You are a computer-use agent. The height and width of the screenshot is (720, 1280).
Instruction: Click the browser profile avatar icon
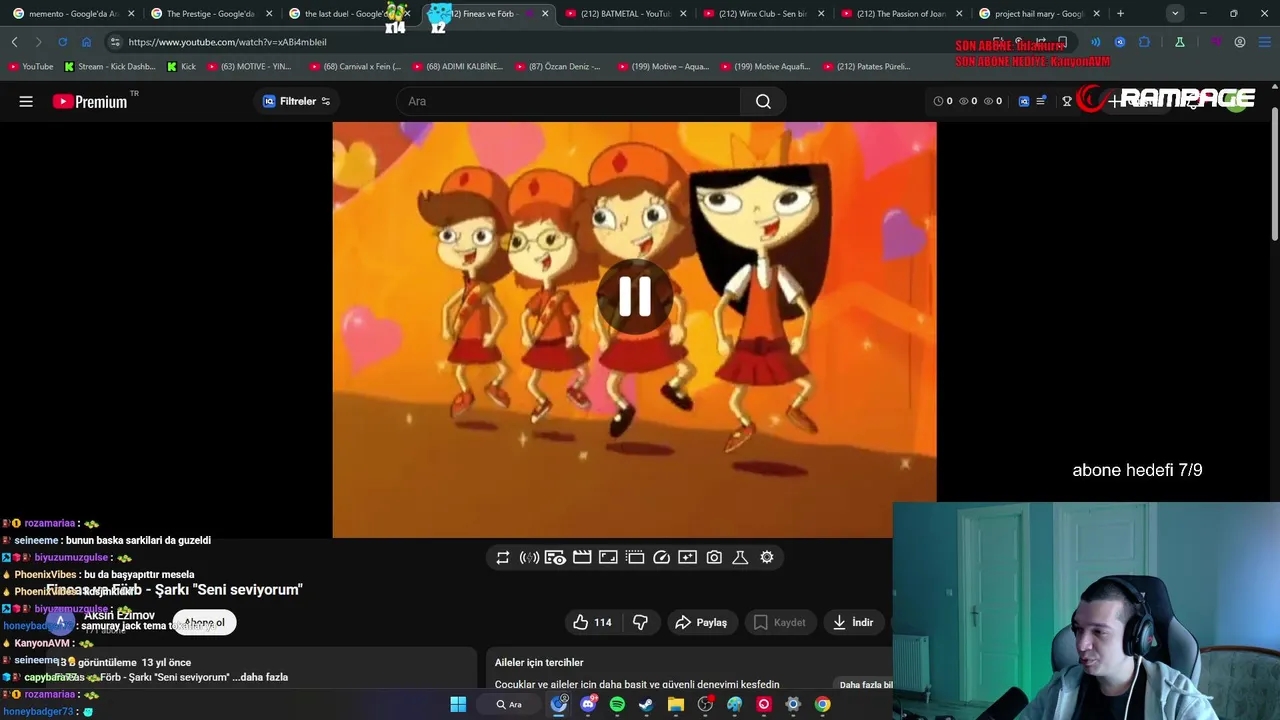(1240, 42)
